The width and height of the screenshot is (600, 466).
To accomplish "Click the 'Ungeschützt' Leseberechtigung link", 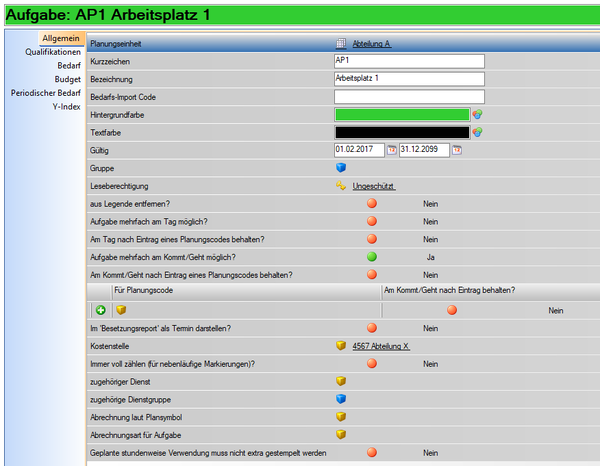I will (374, 187).
